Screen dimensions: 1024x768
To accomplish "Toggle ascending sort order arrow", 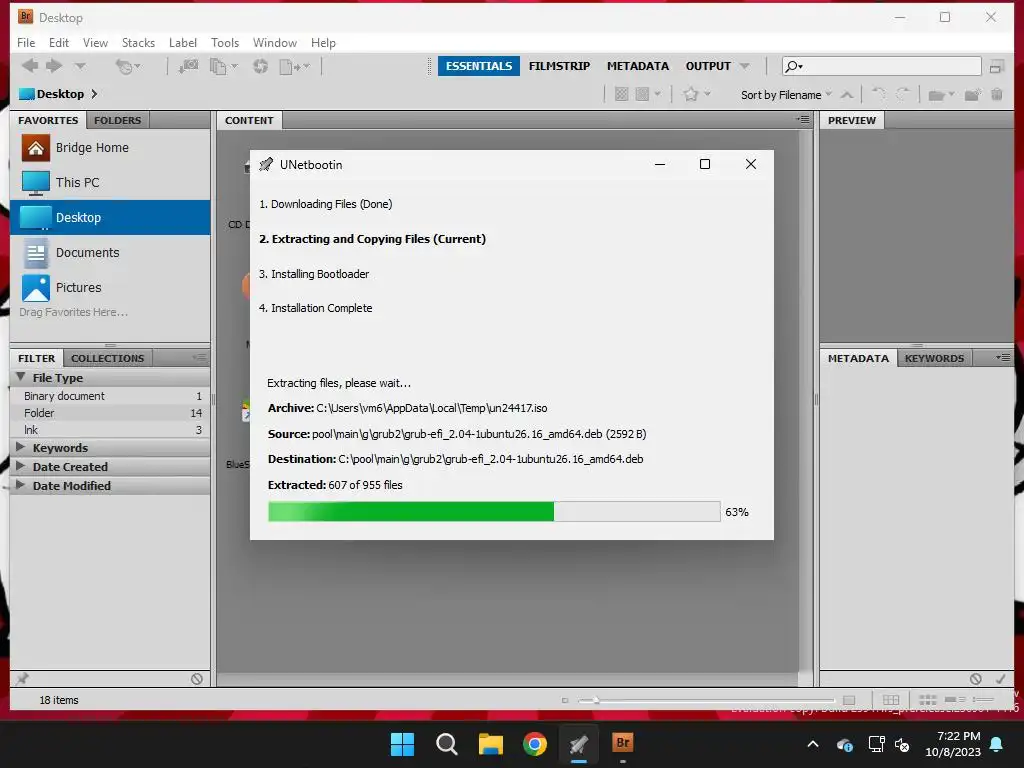I will pos(847,95).
